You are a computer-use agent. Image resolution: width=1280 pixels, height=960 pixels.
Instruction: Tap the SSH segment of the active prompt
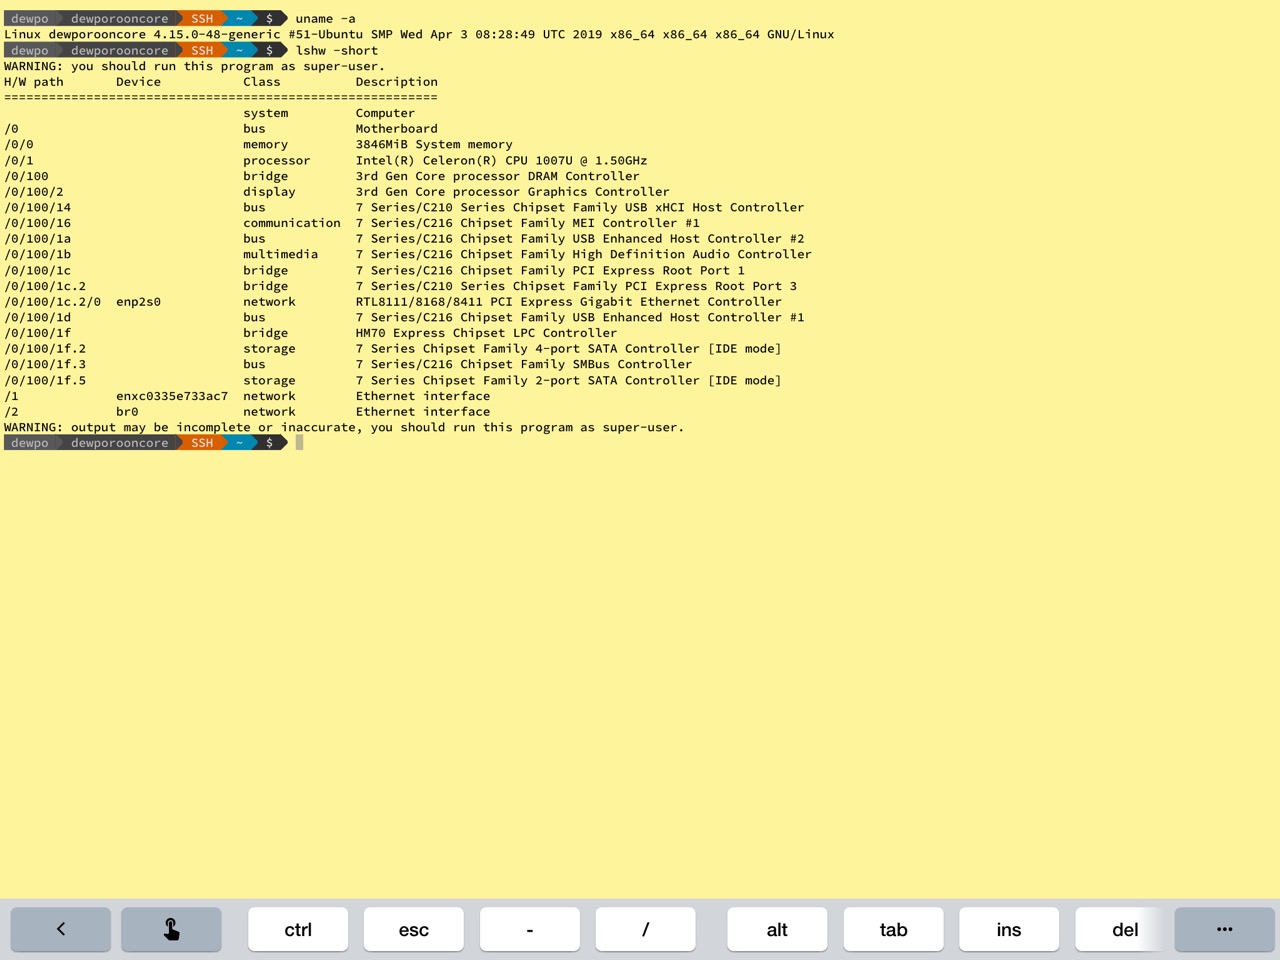tap(202, 443)
